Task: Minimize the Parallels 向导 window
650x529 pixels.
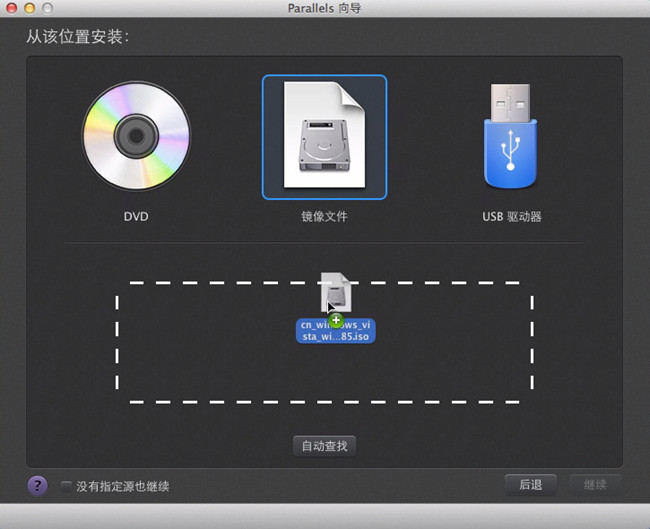Action: [x=29, y=9]
